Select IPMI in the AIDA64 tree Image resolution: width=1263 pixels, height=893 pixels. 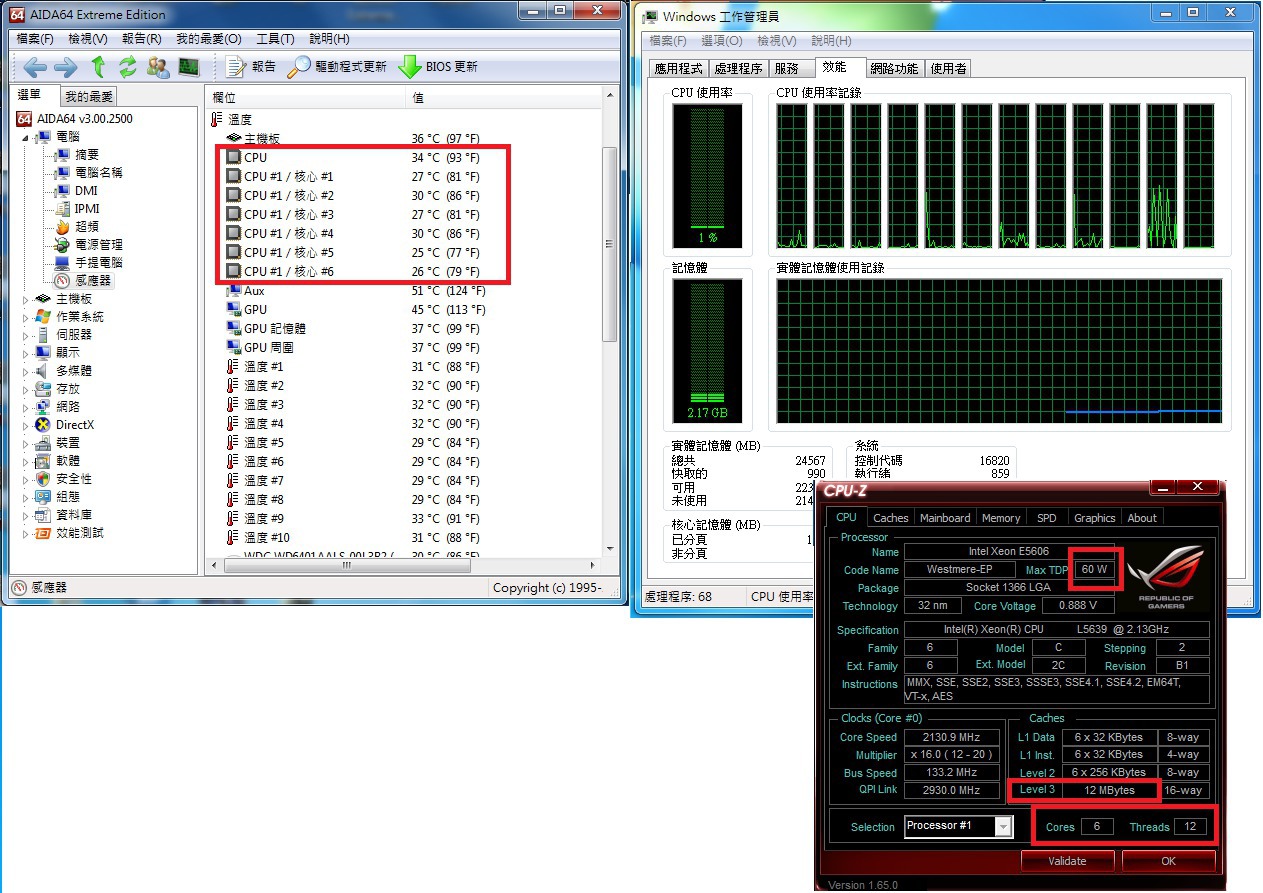pyautogui.click(x=87, y=209)
